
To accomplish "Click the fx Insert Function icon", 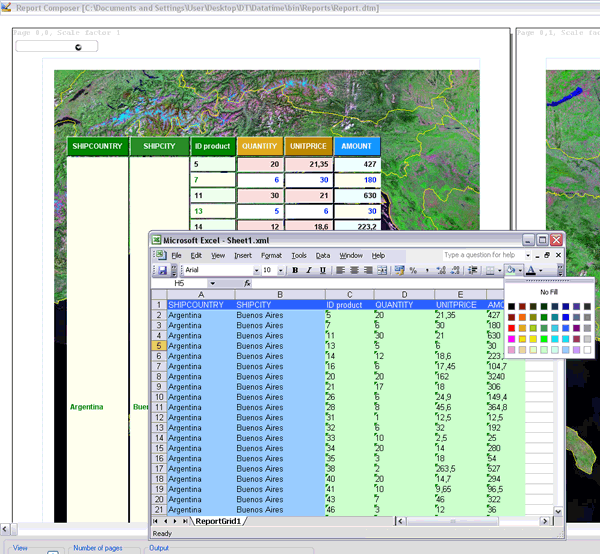I will [247, 283].
